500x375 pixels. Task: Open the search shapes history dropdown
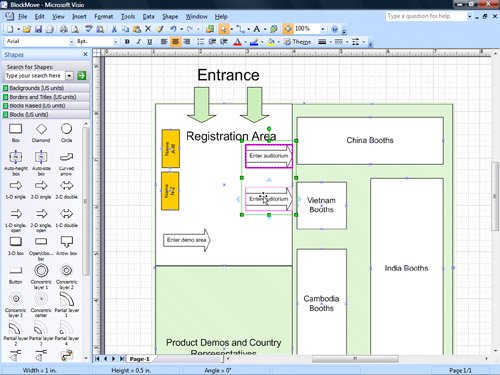(x=69, y=76)
